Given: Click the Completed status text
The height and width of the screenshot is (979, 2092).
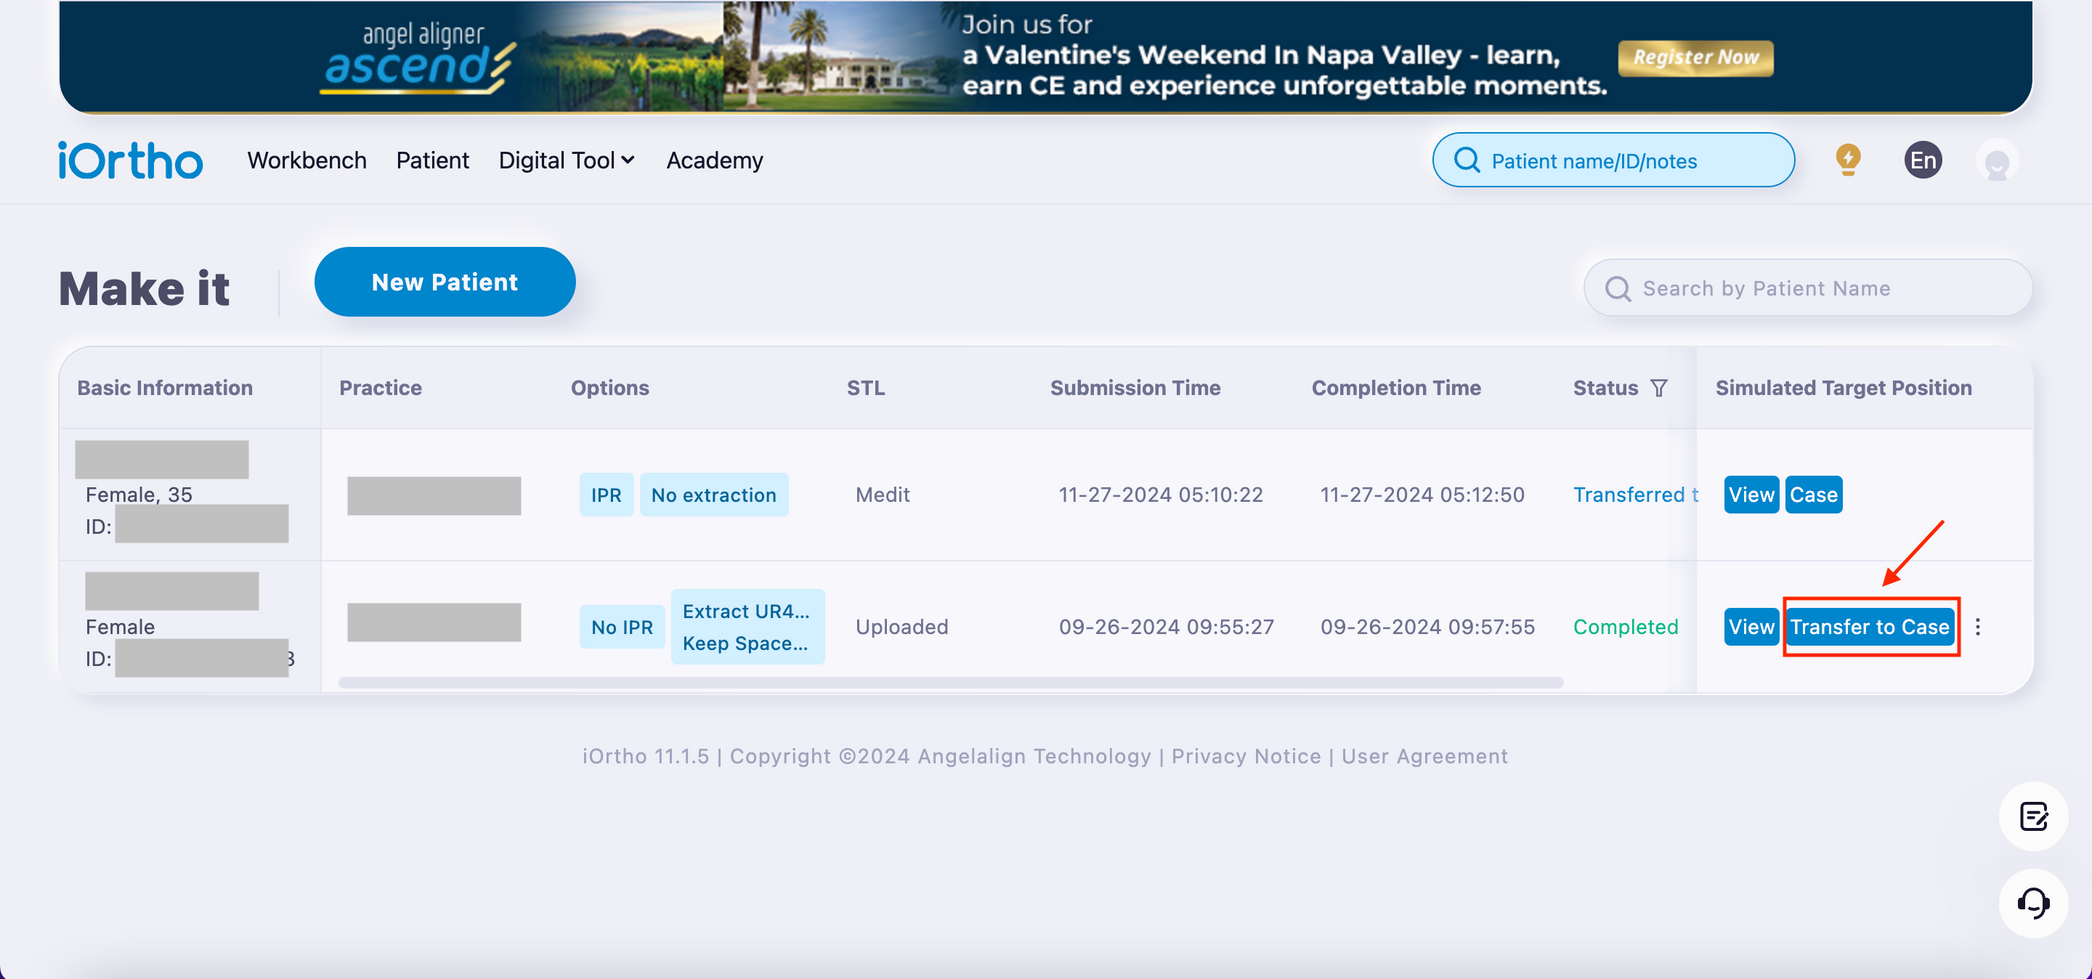Looking at the screenshot, I should 1626,627.
